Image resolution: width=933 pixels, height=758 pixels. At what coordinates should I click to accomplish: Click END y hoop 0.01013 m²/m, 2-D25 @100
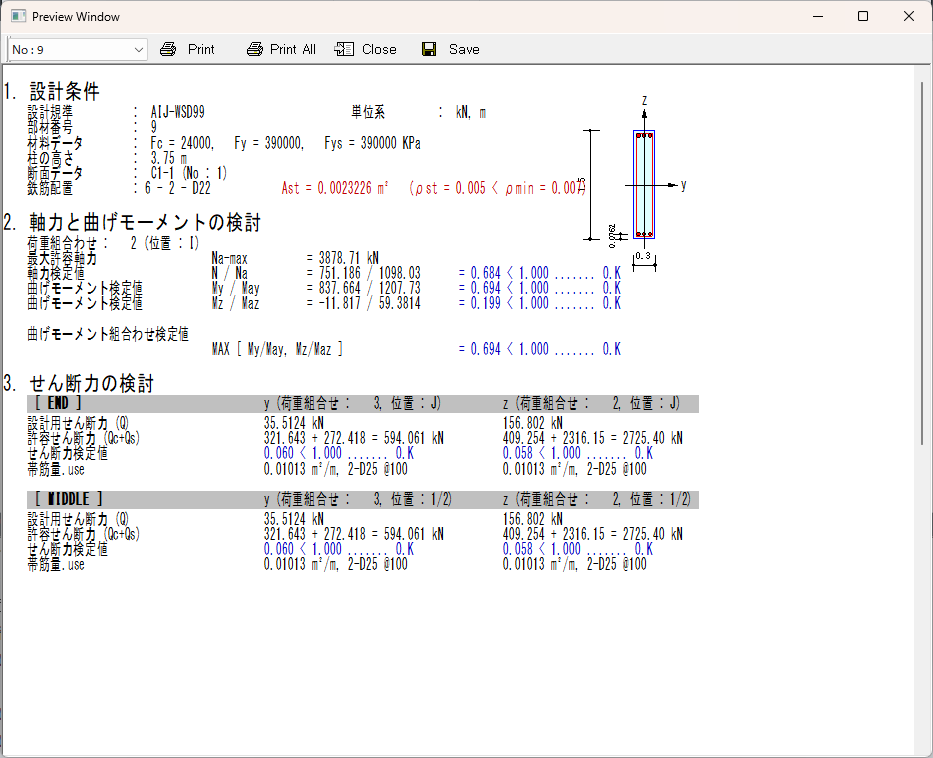click(x=336, y=469)
